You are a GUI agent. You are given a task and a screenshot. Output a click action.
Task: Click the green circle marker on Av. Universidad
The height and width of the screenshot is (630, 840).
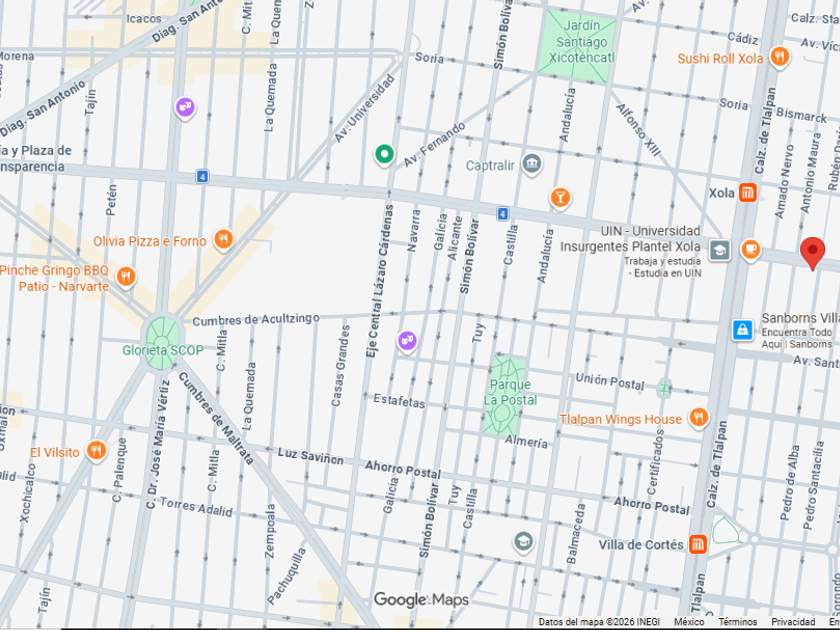coord(384,154)
